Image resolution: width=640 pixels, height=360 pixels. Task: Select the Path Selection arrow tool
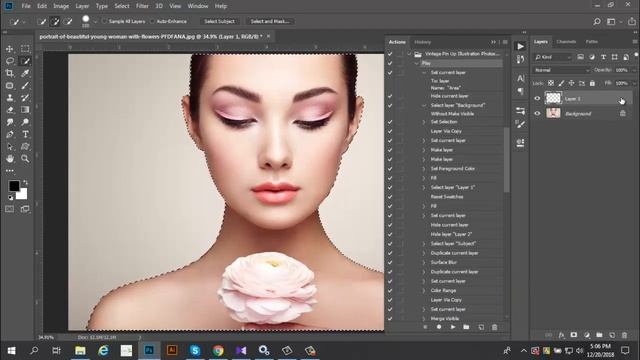tap(10, 147)
